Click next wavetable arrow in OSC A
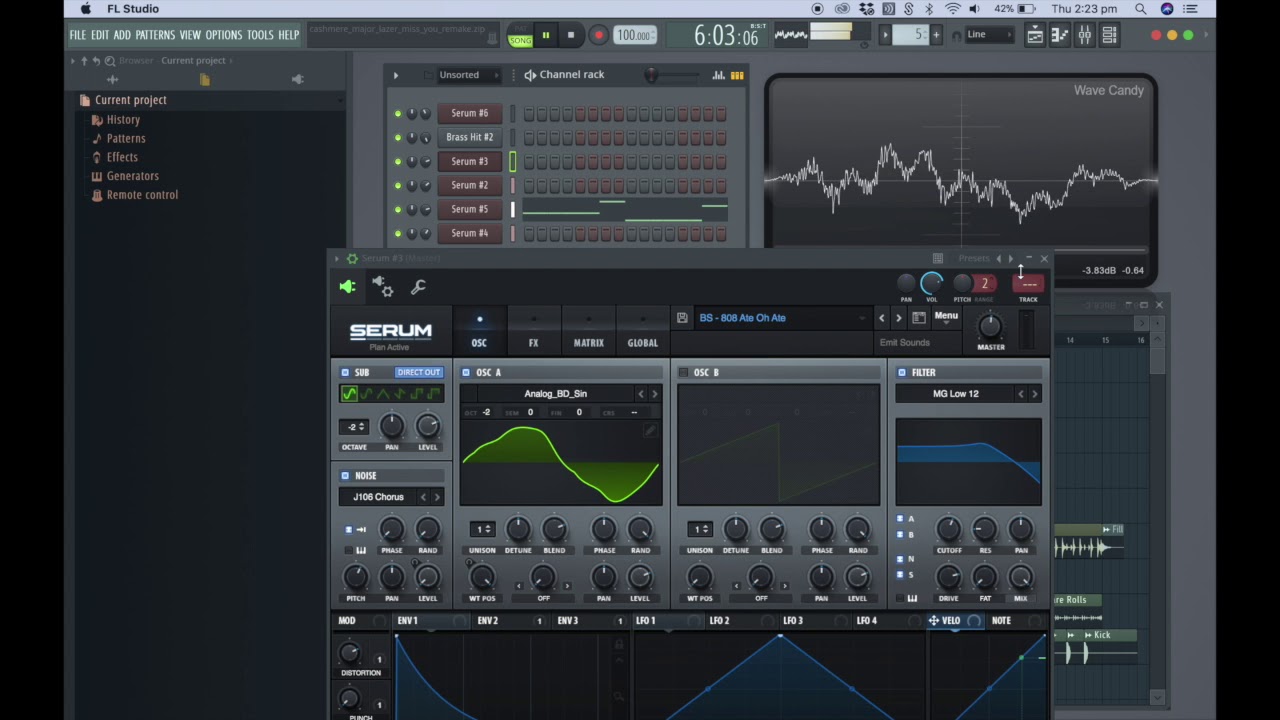This screenshot has width=1280, height=720. (655, 394)
